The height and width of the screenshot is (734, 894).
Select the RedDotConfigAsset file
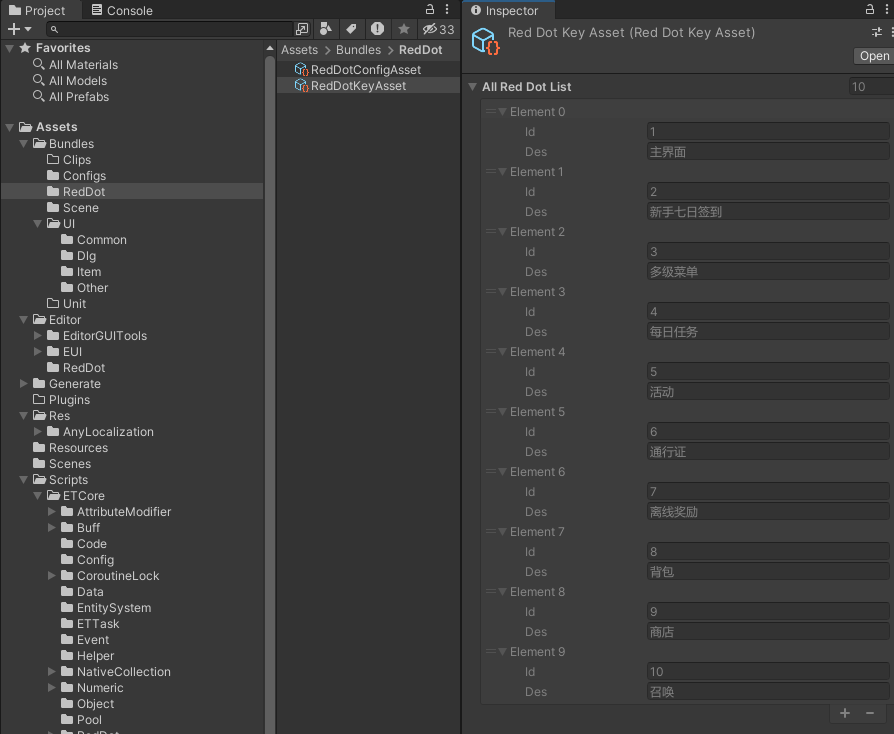point(365,70)
